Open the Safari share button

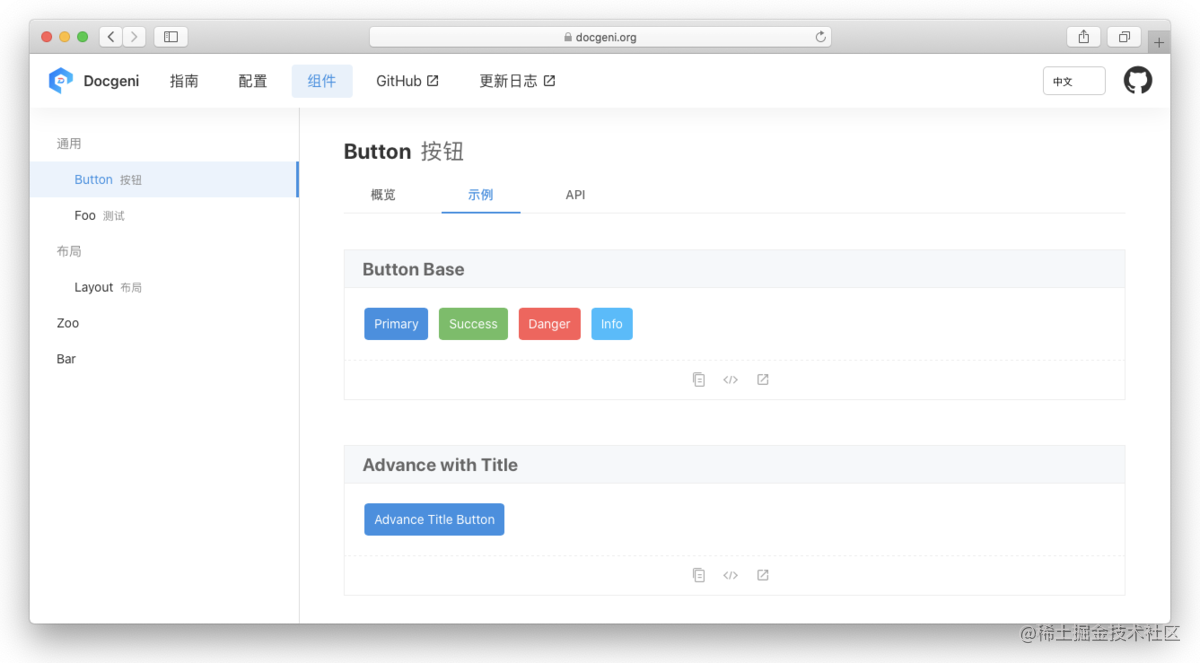(x=1084, y=37)
